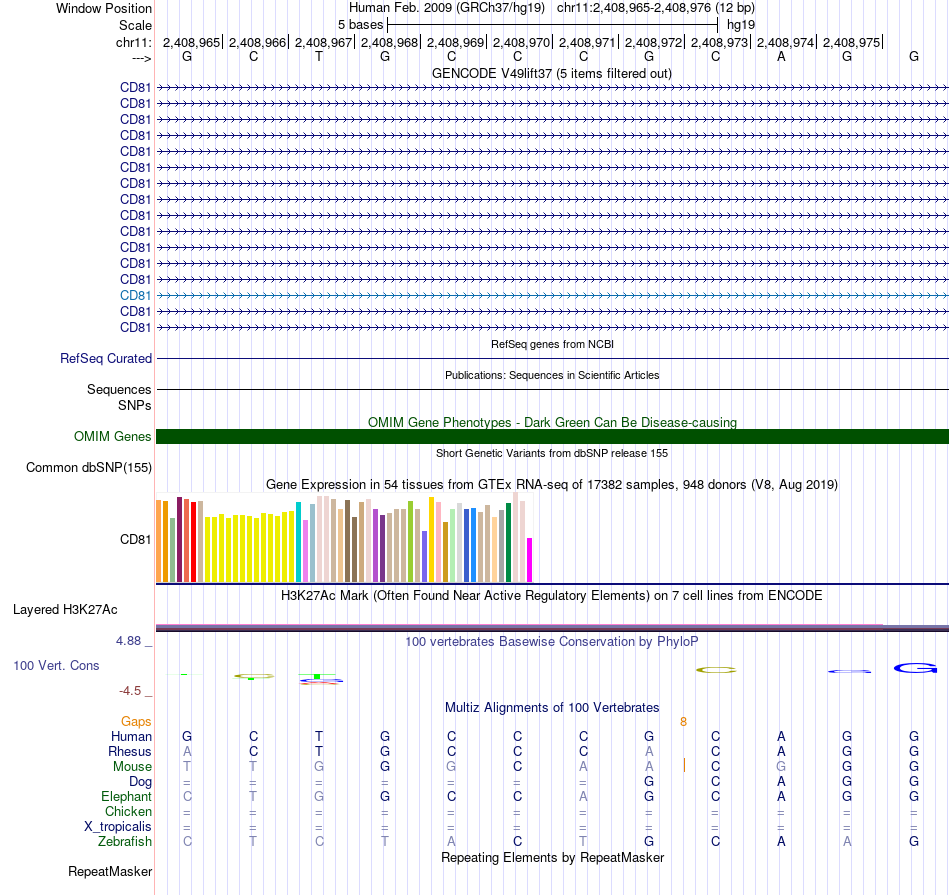Select the Rhesus alignment row label
950x895 pixels.
coord(130,751)
